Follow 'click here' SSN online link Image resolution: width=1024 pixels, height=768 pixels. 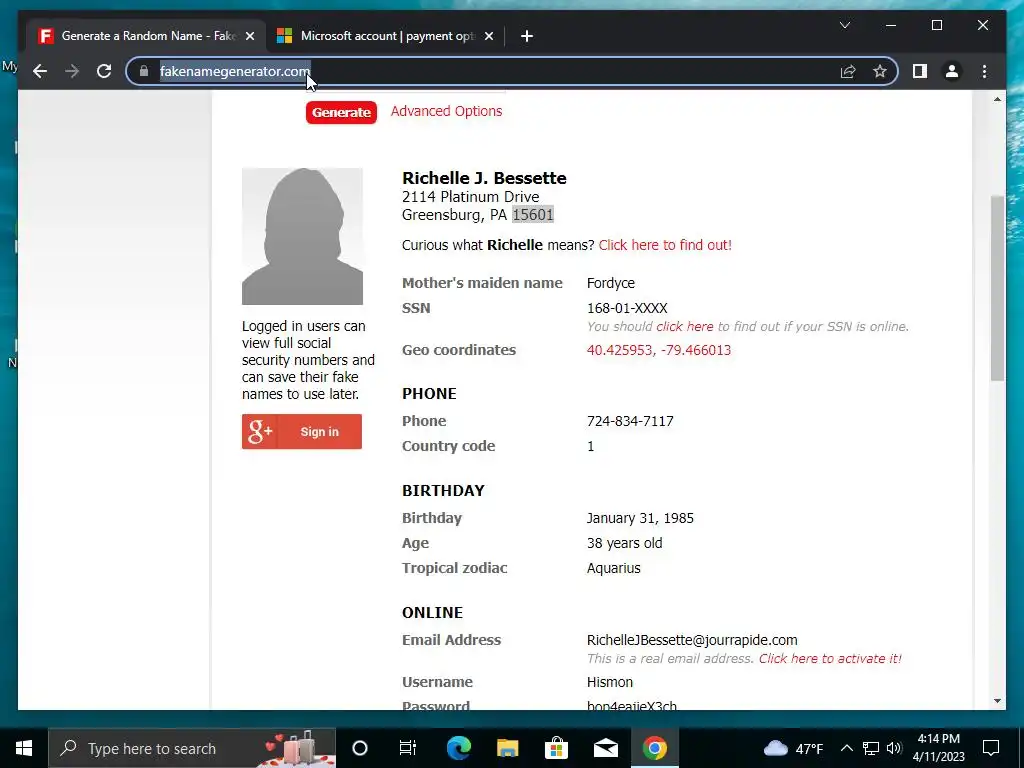684,327
